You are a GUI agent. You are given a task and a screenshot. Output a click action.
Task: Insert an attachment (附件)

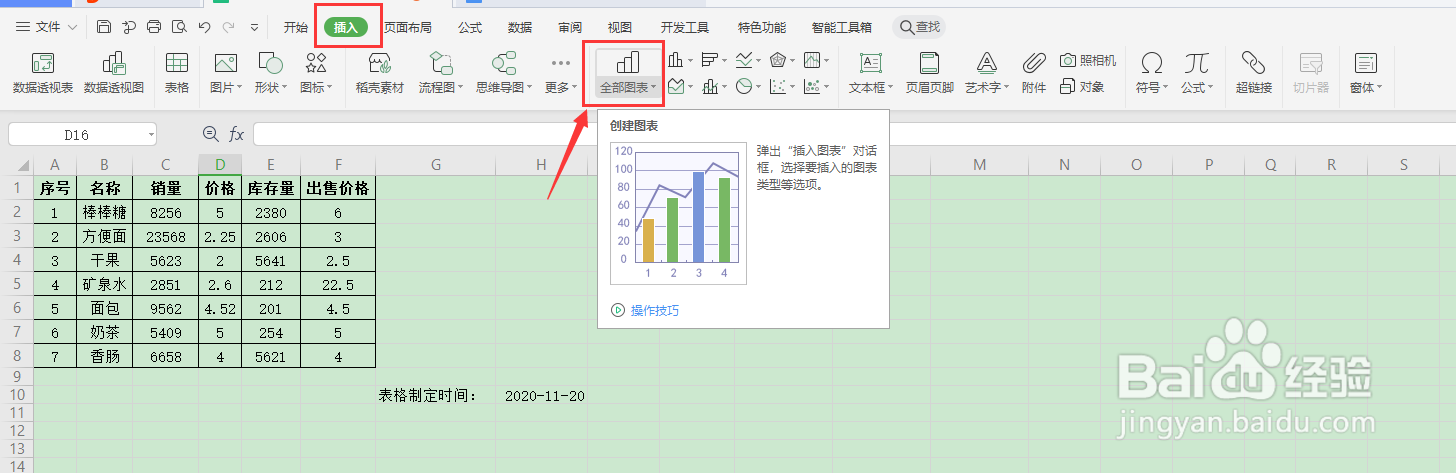(1034, 73)
